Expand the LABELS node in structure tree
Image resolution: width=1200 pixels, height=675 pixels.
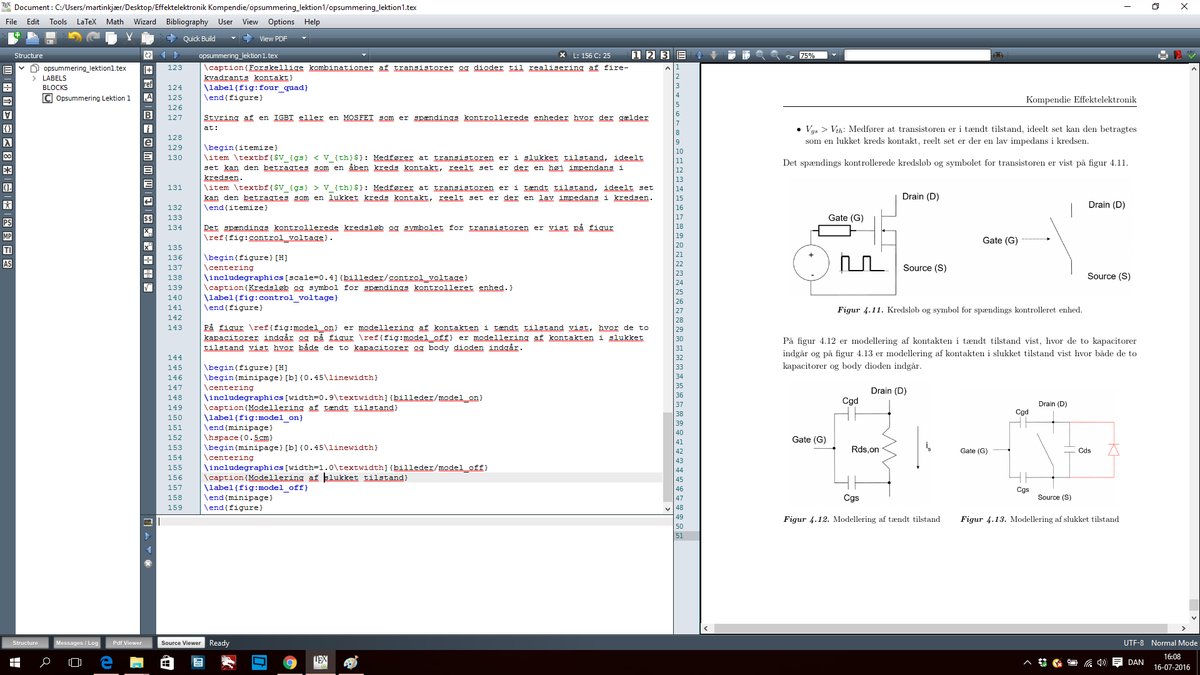point(34,77)
